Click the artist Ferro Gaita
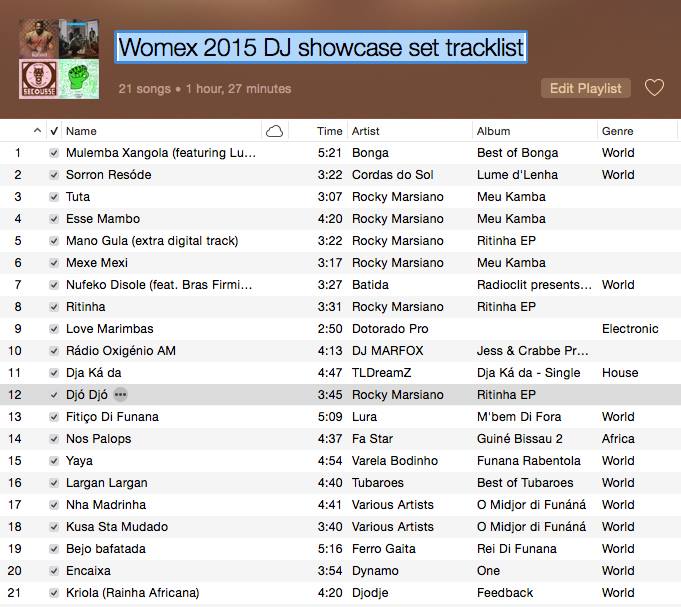Viewport: 681px width, 607px height. click(x=383, y=549)
